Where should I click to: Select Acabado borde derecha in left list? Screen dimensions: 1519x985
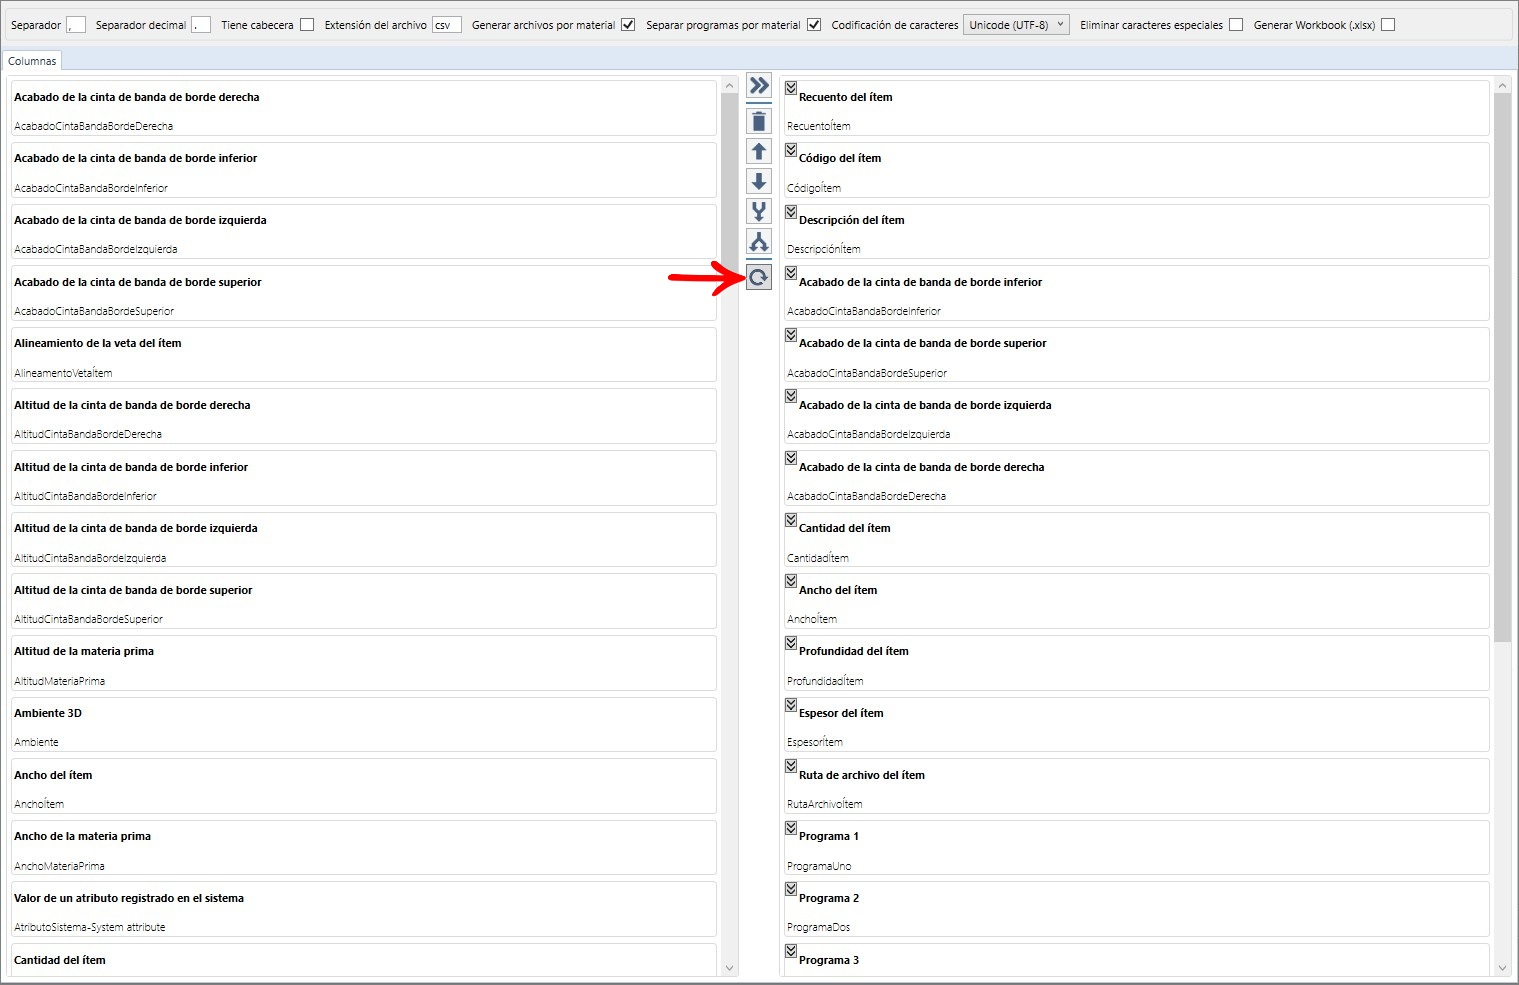364,108
